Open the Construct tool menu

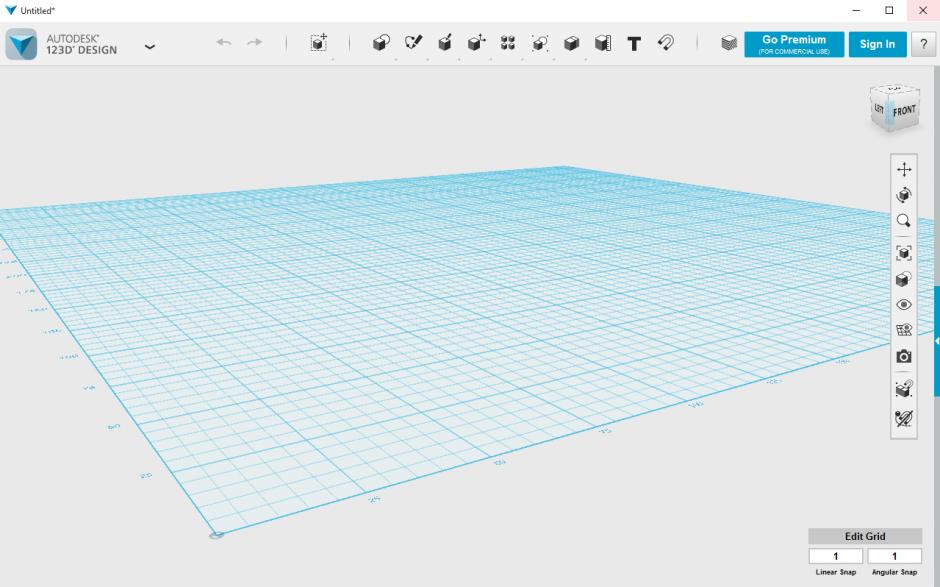445,43
